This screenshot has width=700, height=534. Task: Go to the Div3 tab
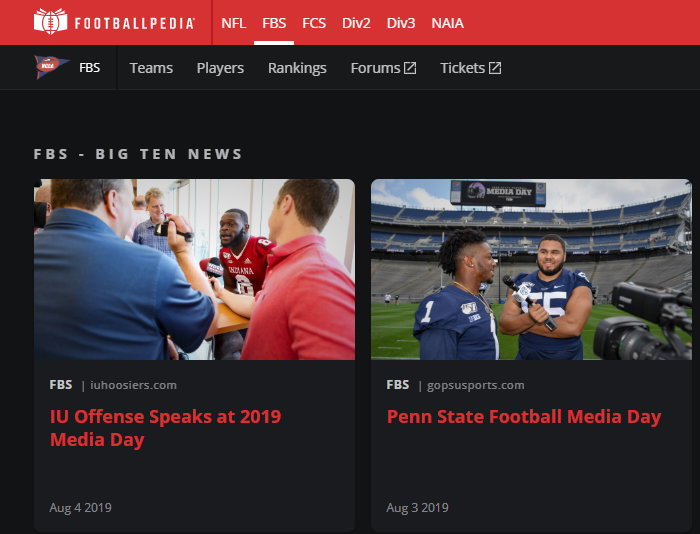tap(401, 22)
